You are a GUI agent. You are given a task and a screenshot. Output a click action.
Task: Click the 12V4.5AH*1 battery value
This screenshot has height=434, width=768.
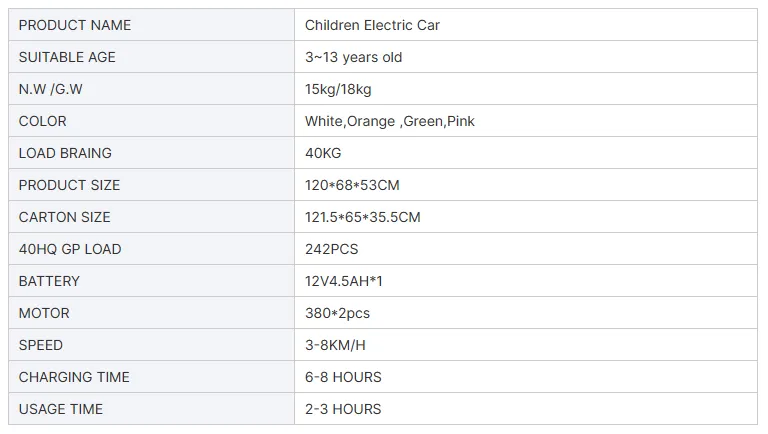pos(343,281)
